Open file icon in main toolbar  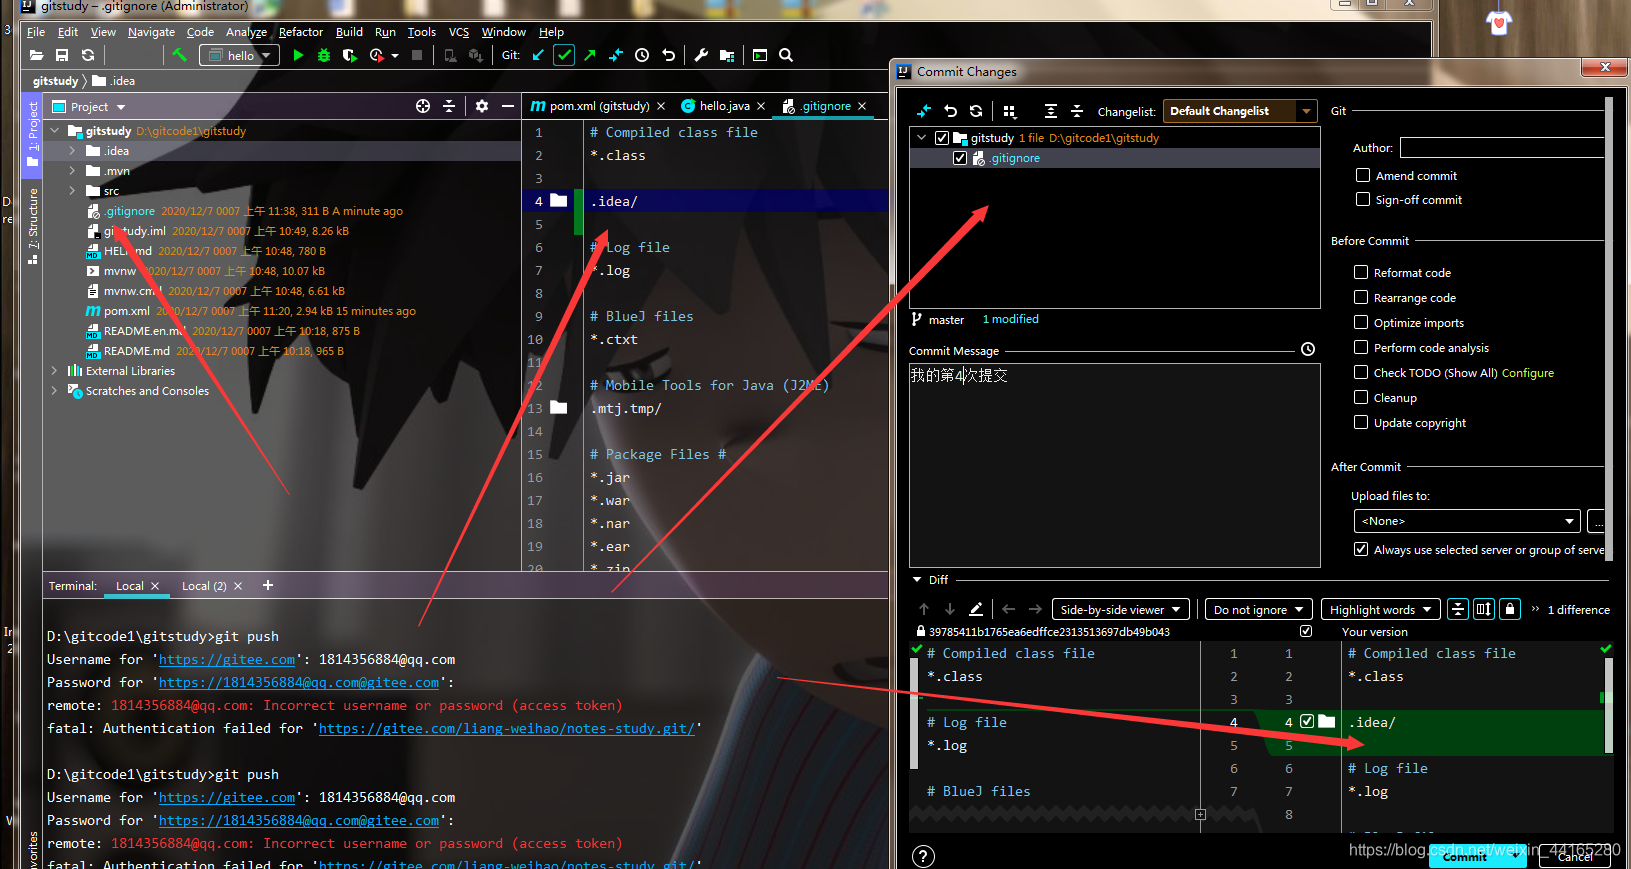coord(36,55)
